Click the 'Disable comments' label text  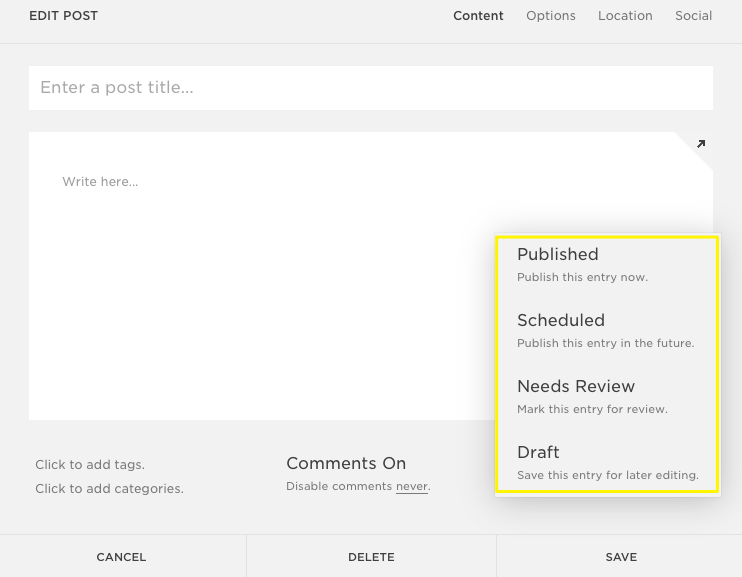(x=338, y=487)
